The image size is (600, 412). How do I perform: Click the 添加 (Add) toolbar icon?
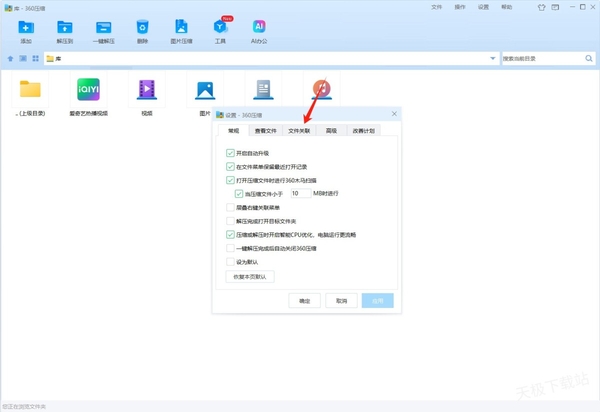click(26, 28)
